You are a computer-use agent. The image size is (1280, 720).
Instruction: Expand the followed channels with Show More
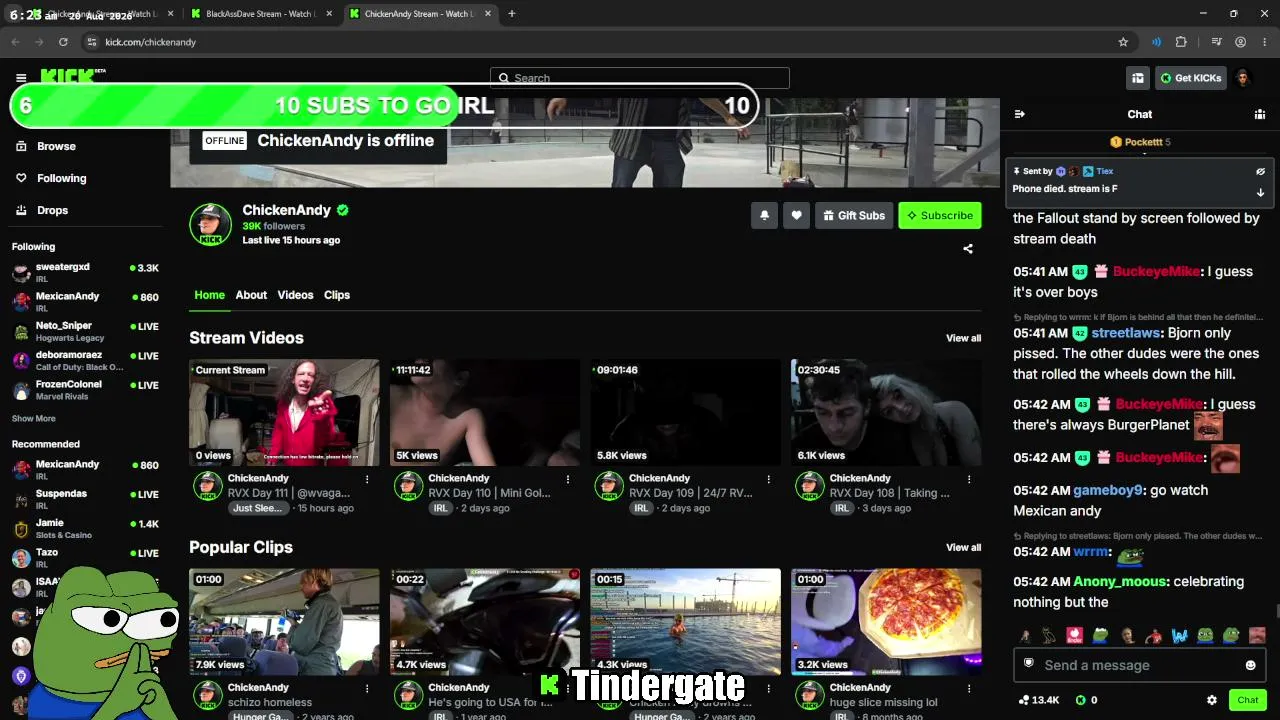(34, 419)
